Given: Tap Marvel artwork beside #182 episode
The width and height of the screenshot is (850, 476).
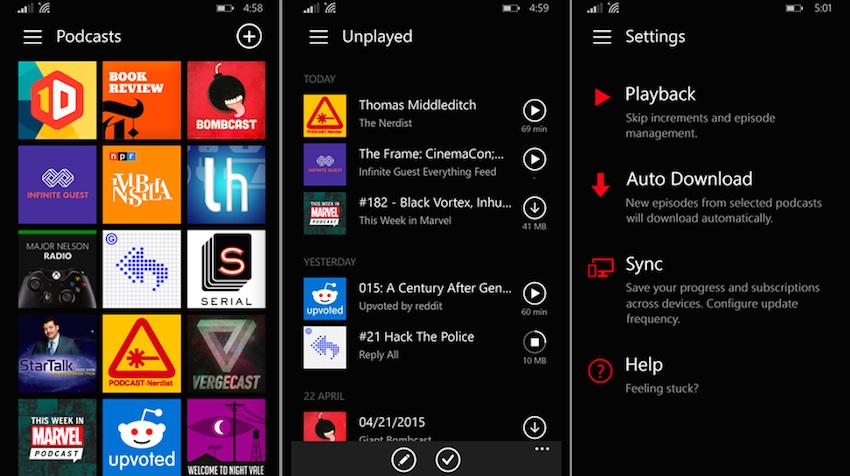Looking at the screenshot, I should click(325, 213).
